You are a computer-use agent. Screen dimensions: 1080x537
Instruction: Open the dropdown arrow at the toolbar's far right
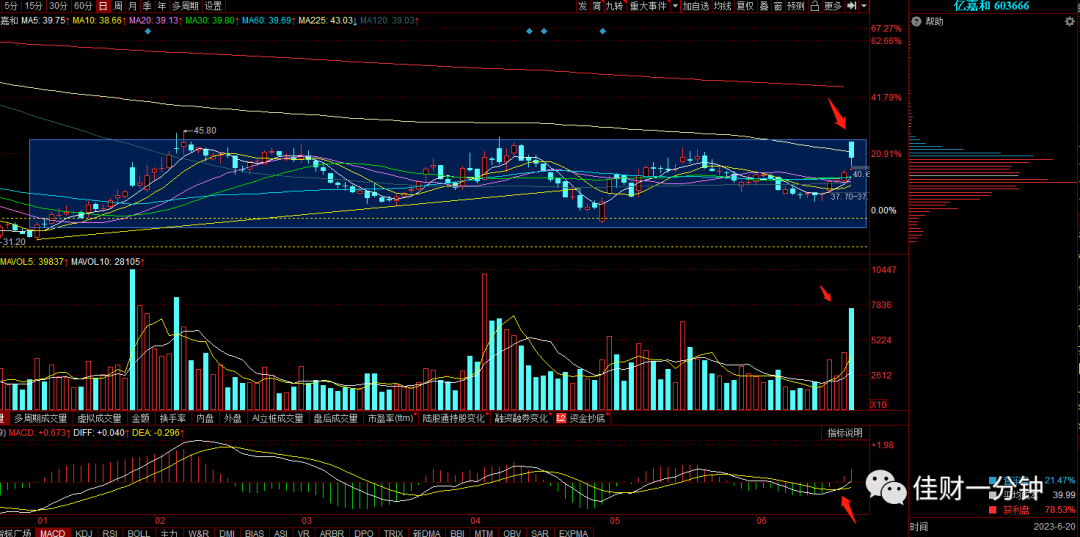[864, 6]
